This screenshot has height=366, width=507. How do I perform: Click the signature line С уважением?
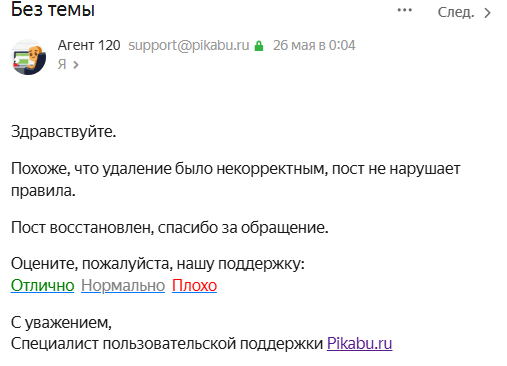point(61,323)
